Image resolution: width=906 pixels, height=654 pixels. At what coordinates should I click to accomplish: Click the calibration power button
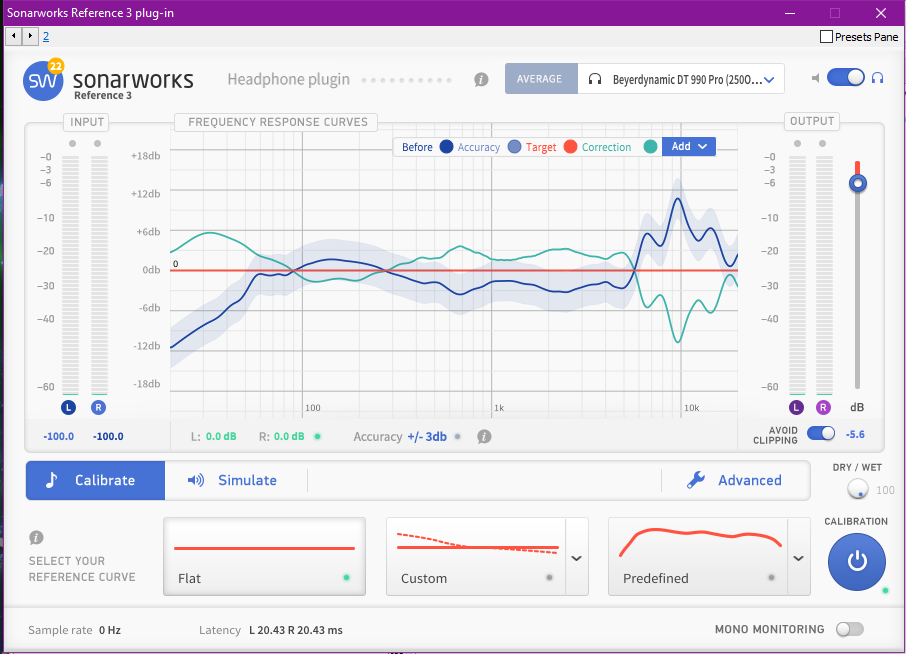click(x=856, y=562)
